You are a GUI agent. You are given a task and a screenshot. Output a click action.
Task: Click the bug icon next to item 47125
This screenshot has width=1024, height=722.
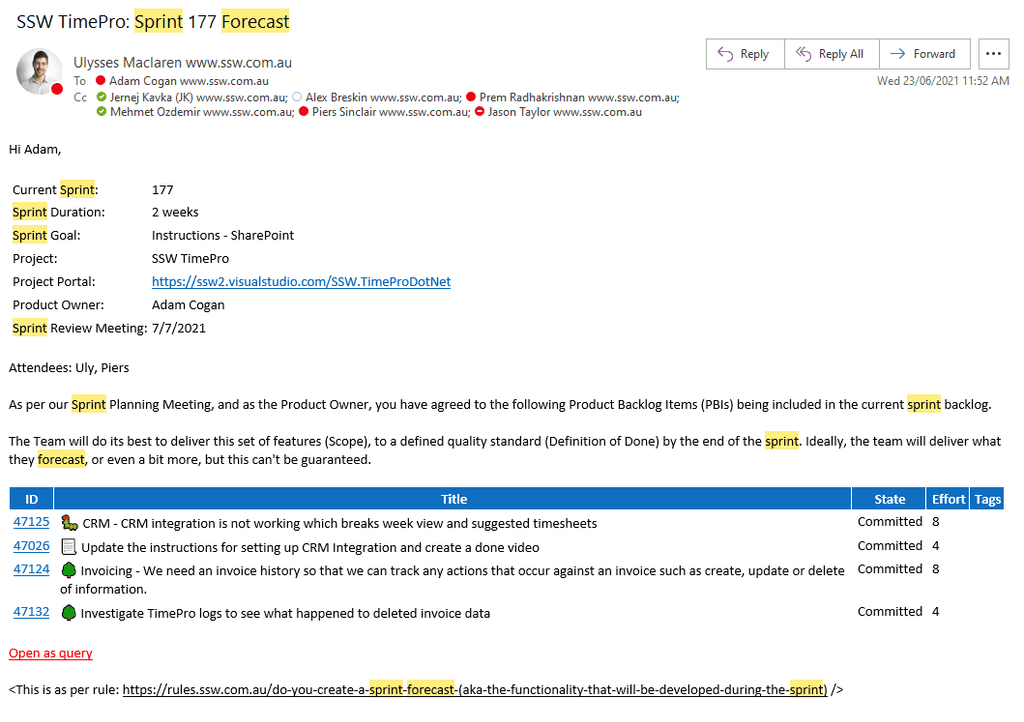coord(68,521)
